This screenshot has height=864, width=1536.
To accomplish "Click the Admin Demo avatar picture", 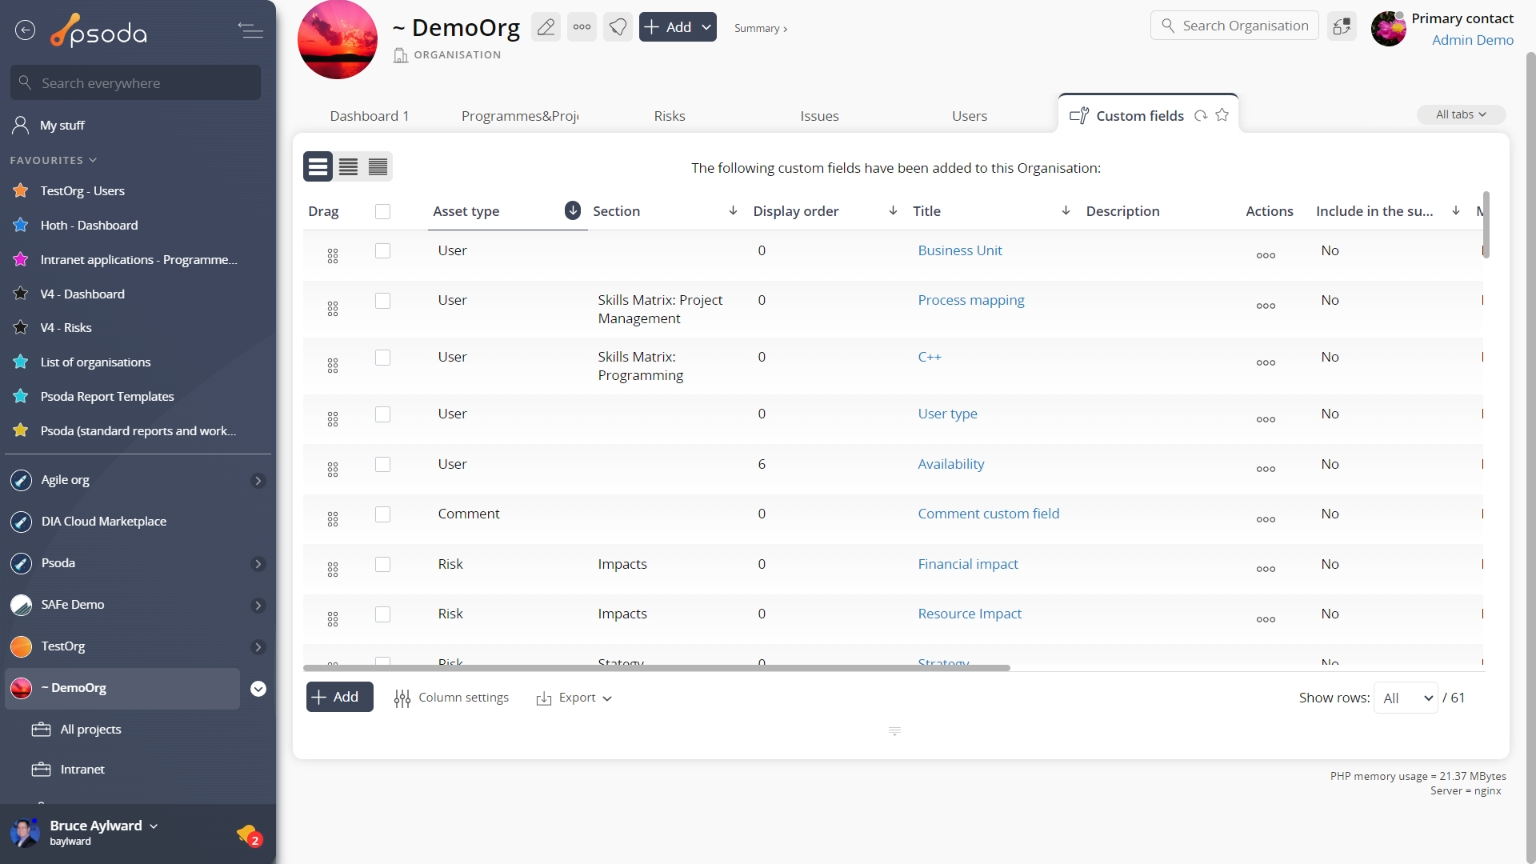I will coord(1388,29).
